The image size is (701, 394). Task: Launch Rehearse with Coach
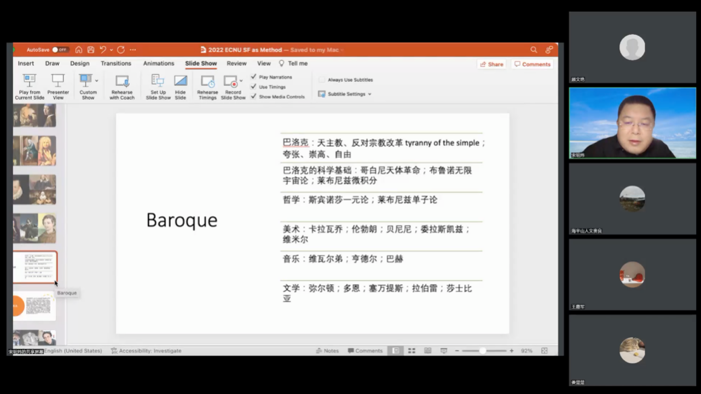coord(122,86)
